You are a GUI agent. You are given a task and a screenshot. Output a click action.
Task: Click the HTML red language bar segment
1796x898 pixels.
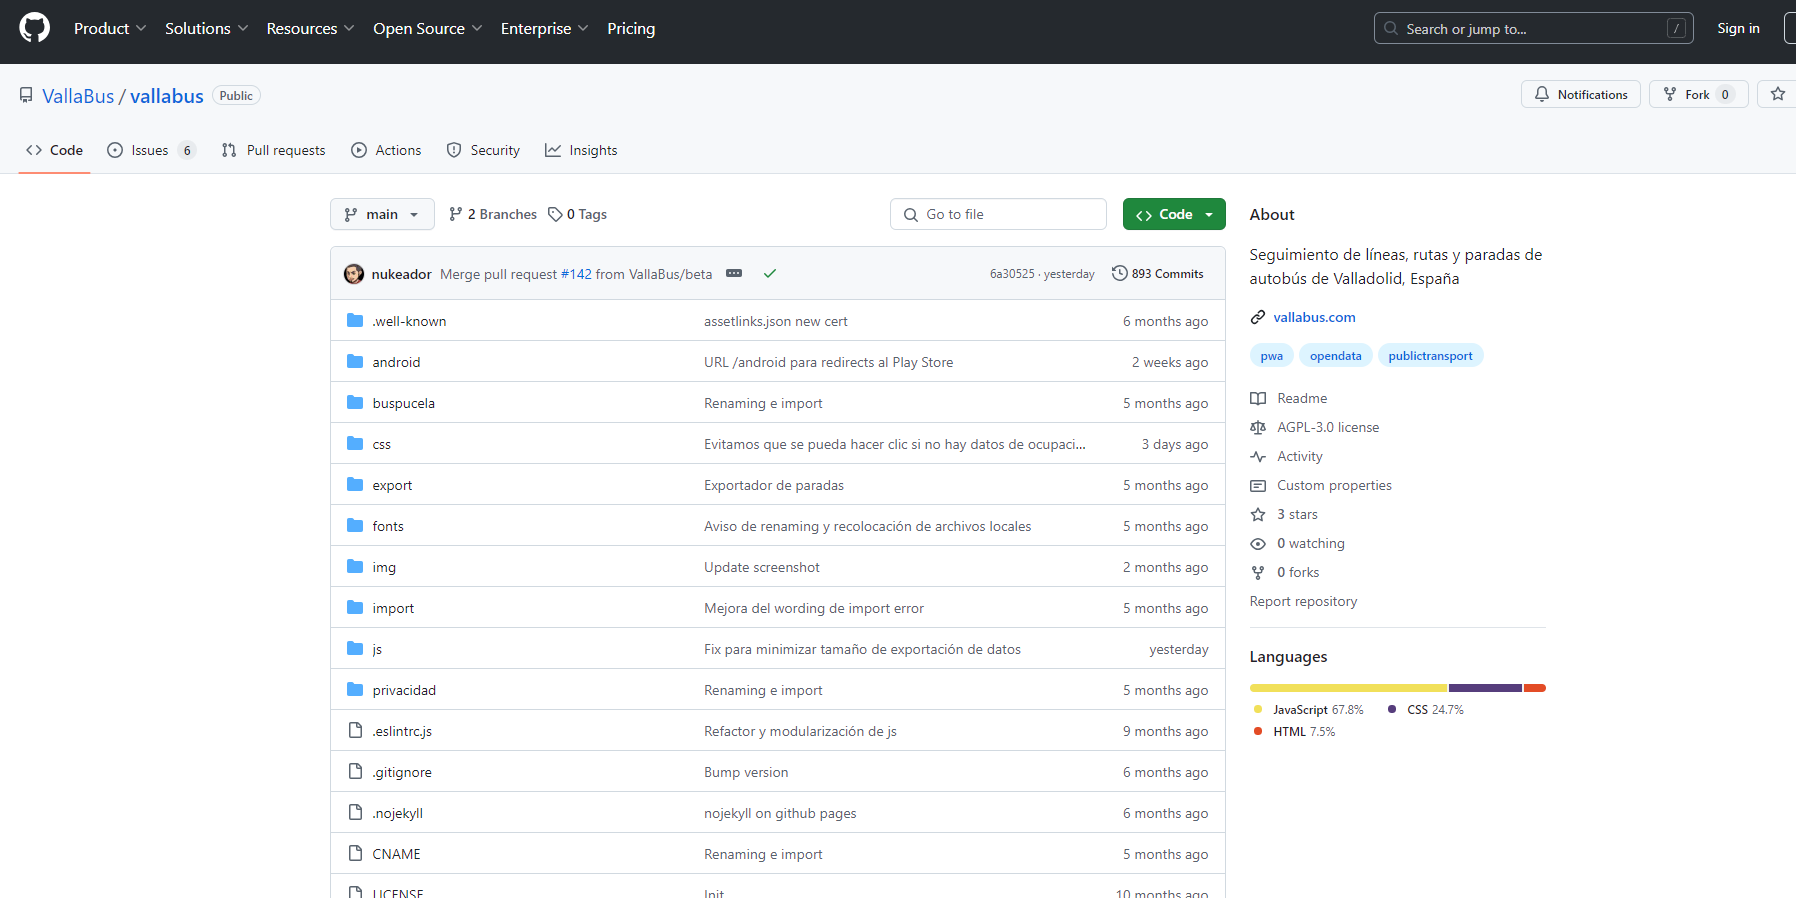click(1535, 688)
